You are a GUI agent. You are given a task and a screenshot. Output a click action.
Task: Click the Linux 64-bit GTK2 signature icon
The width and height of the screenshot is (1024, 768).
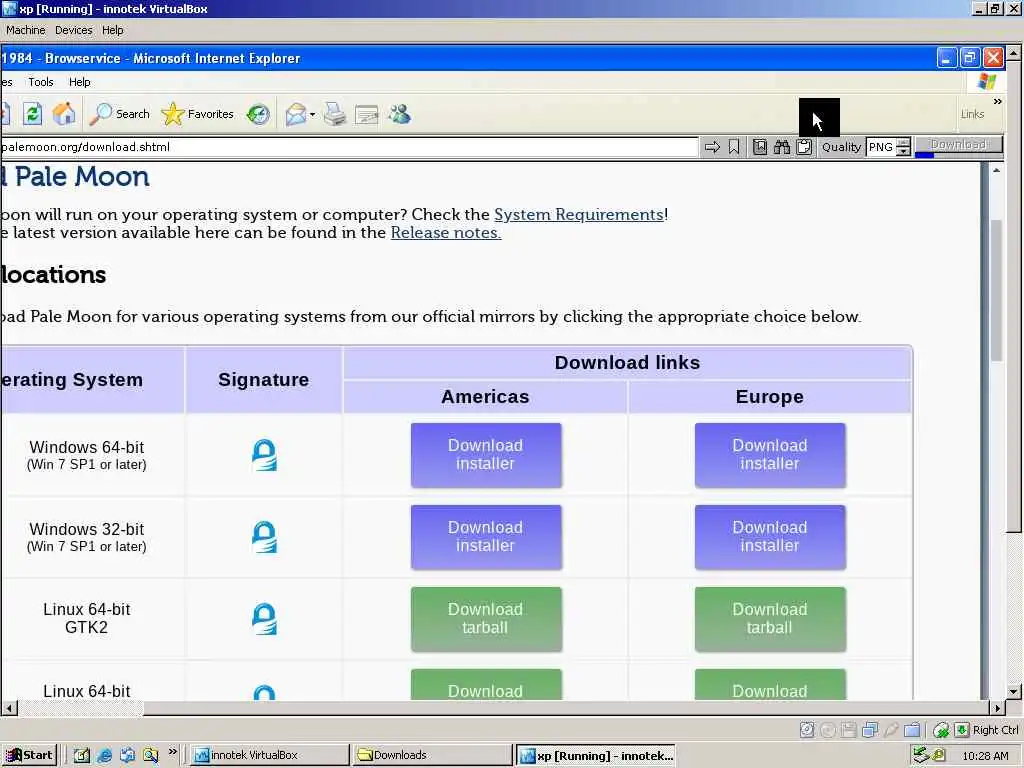(264, 619)
